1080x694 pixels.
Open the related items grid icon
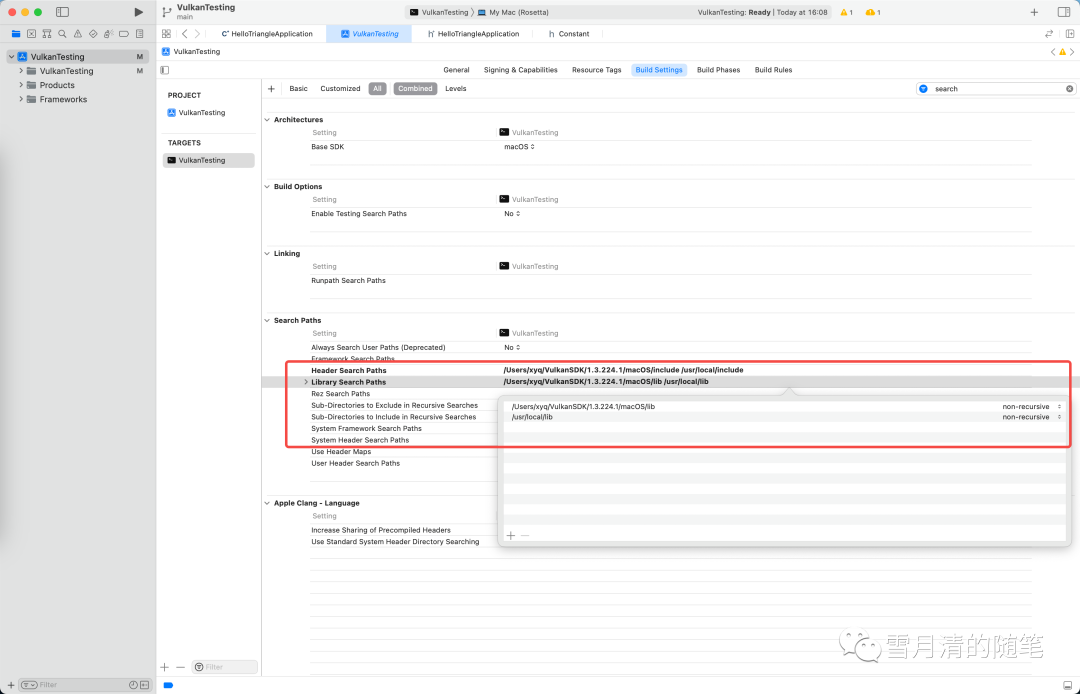coord(166,34)
